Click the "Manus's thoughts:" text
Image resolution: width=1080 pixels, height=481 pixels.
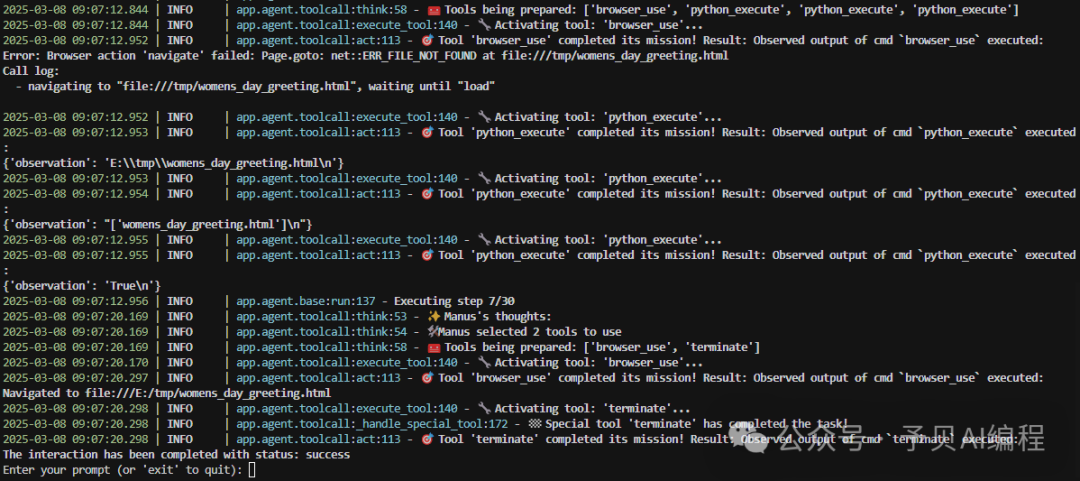tap(498, 317)
